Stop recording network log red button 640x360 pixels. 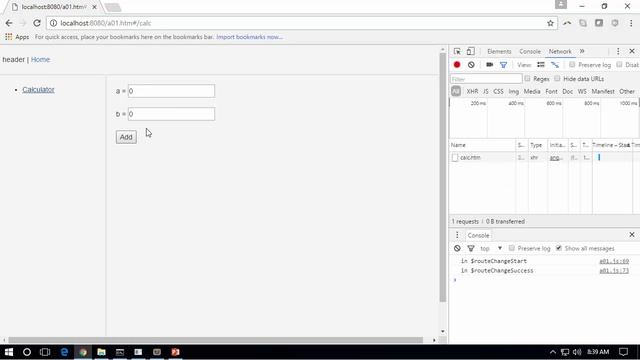457,64
